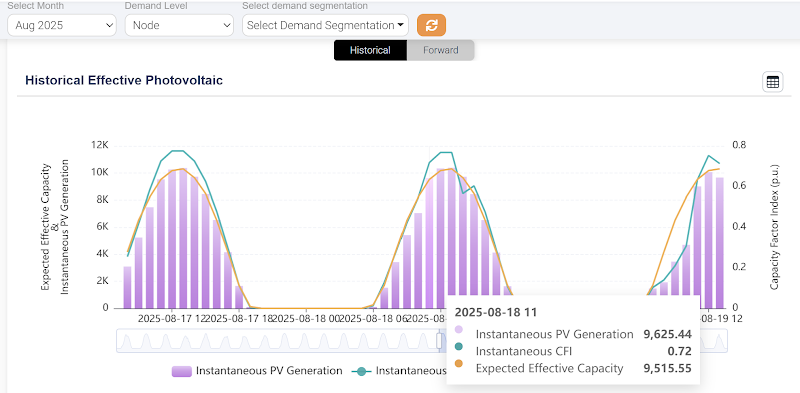Switch to the Forward tab
This screenshot has height=393, width=800.
pyautogui.click(x=441, y=50)
